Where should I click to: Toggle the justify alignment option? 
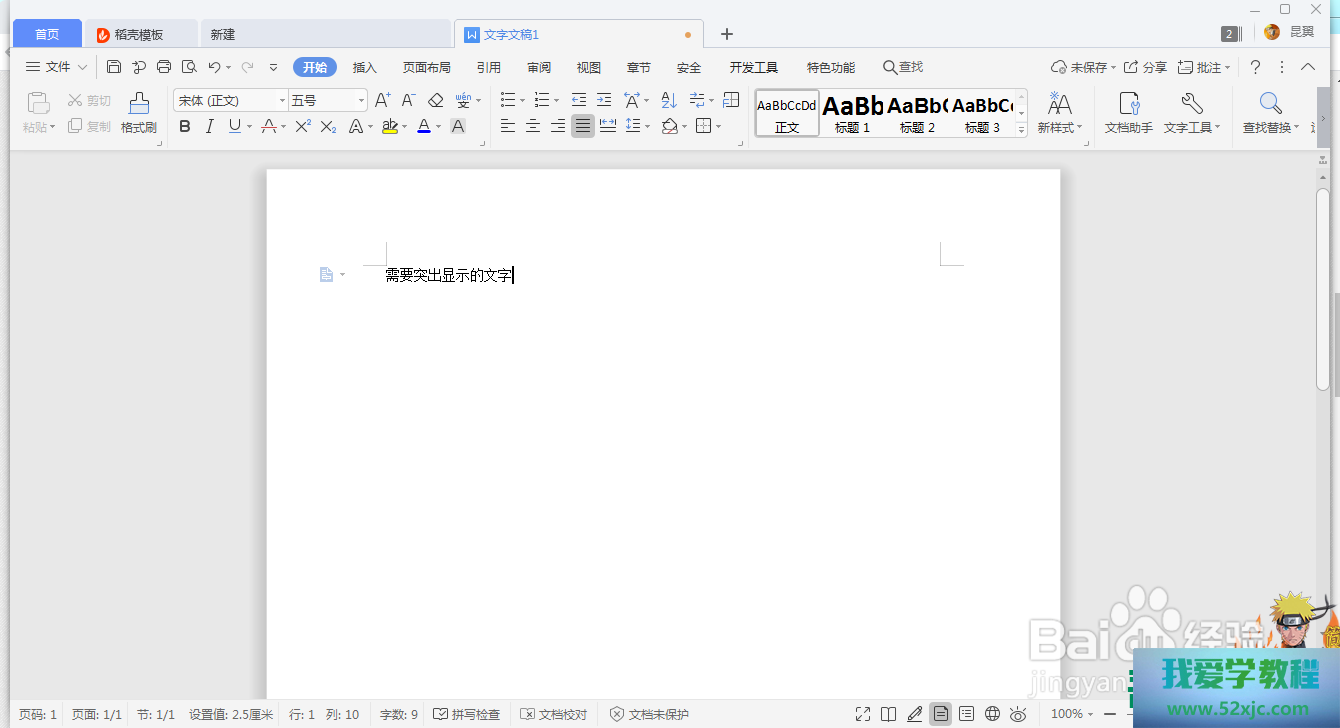583,126
